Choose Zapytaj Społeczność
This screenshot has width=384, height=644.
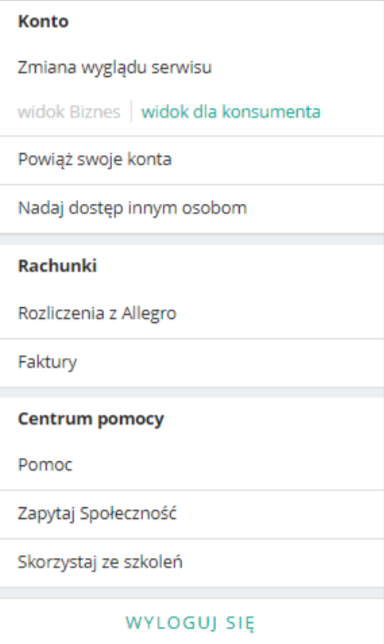[192, 514]
